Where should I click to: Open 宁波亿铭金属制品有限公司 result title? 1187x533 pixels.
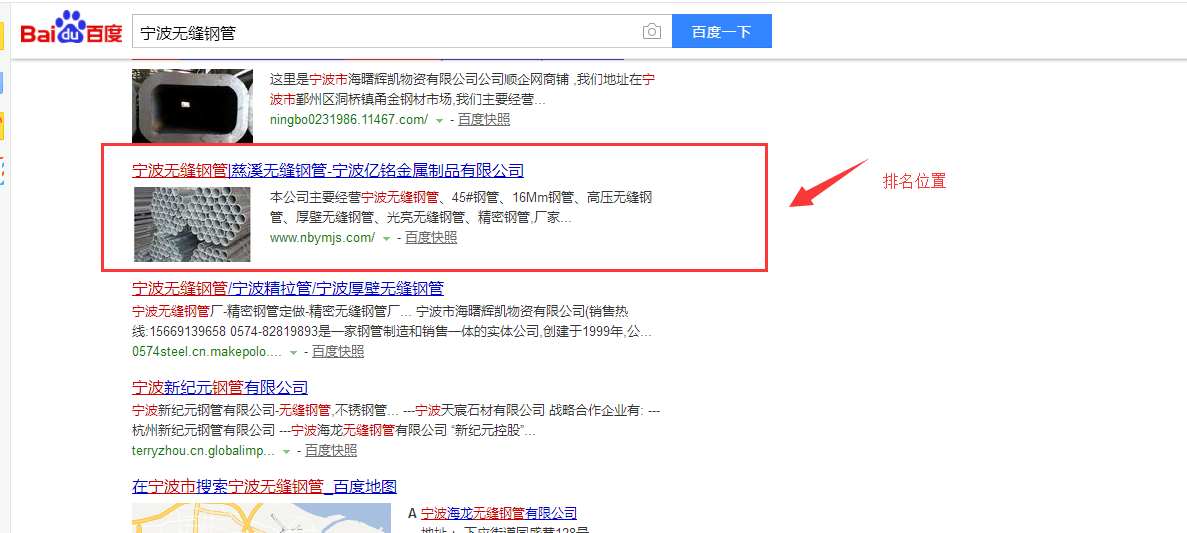pyautogui.click(x=328, y=170)
